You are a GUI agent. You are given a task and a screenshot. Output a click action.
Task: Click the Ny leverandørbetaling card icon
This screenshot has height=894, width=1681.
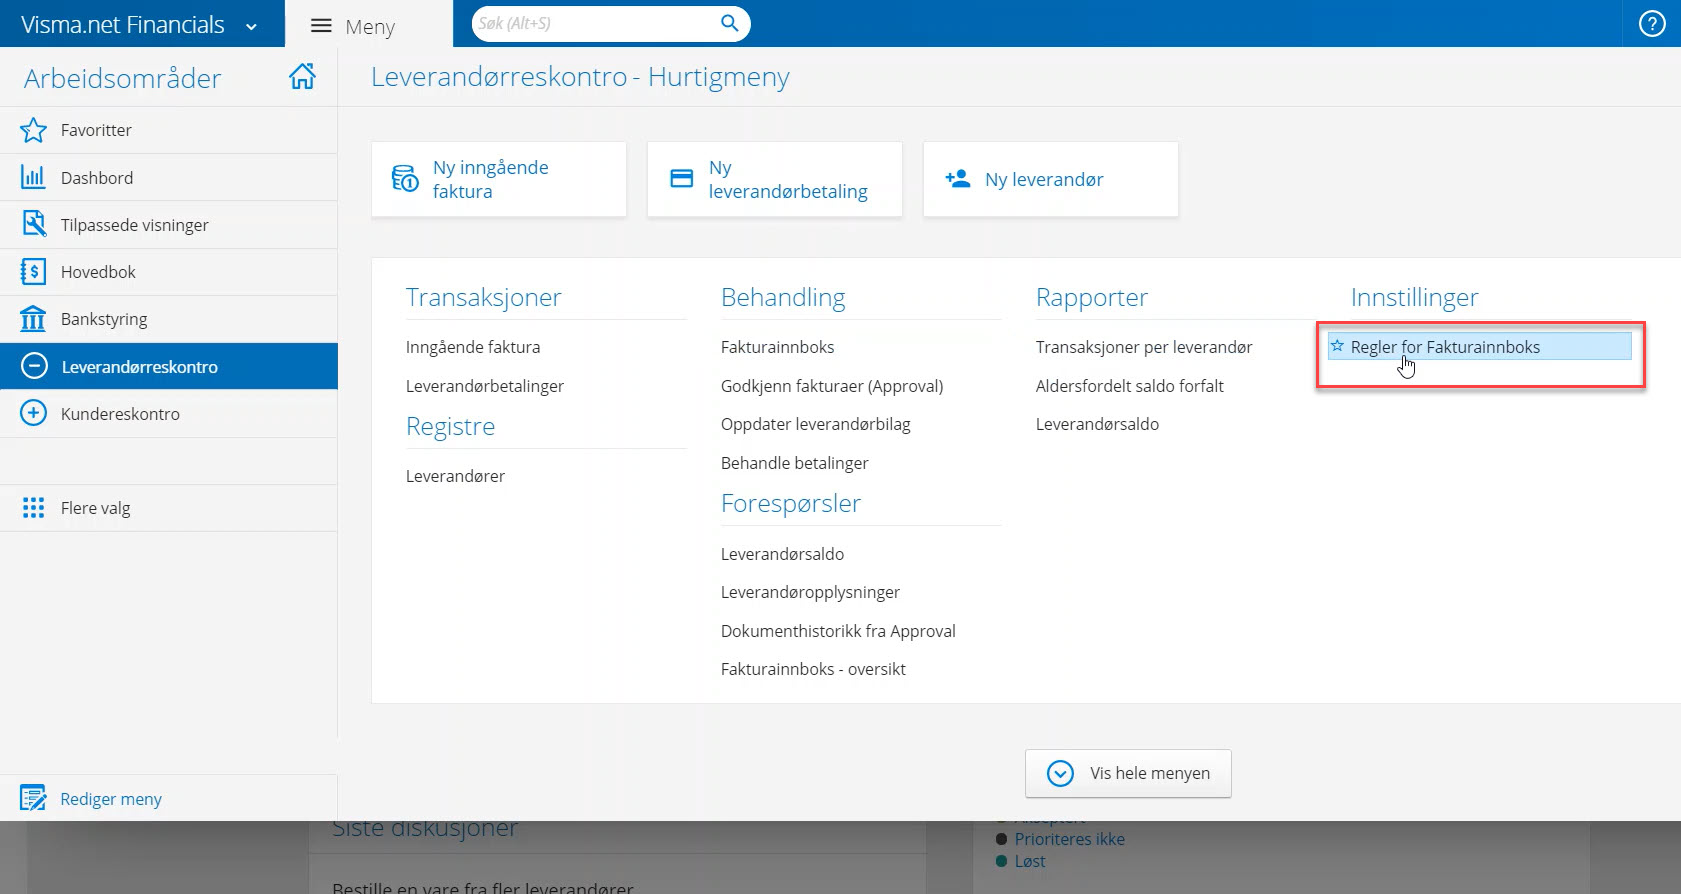pyautogui.click(x=681, y=178)
